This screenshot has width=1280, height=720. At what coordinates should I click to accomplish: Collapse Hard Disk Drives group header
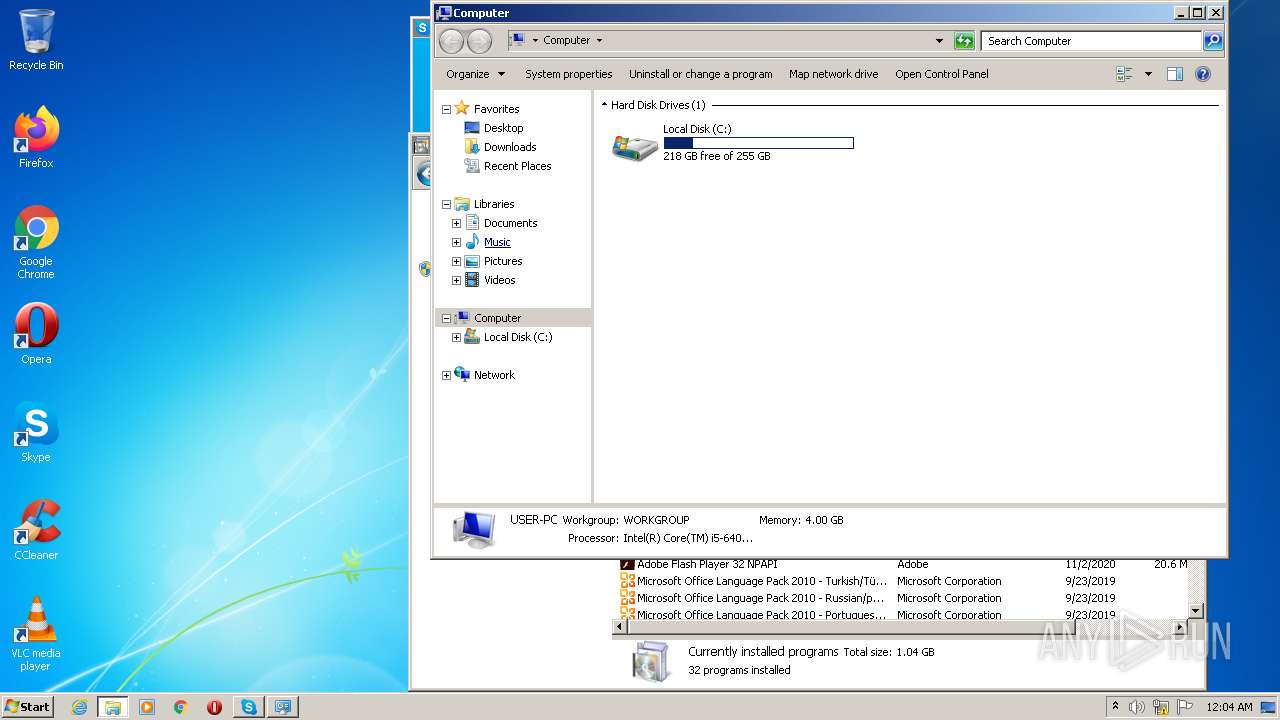click(604, 104)
